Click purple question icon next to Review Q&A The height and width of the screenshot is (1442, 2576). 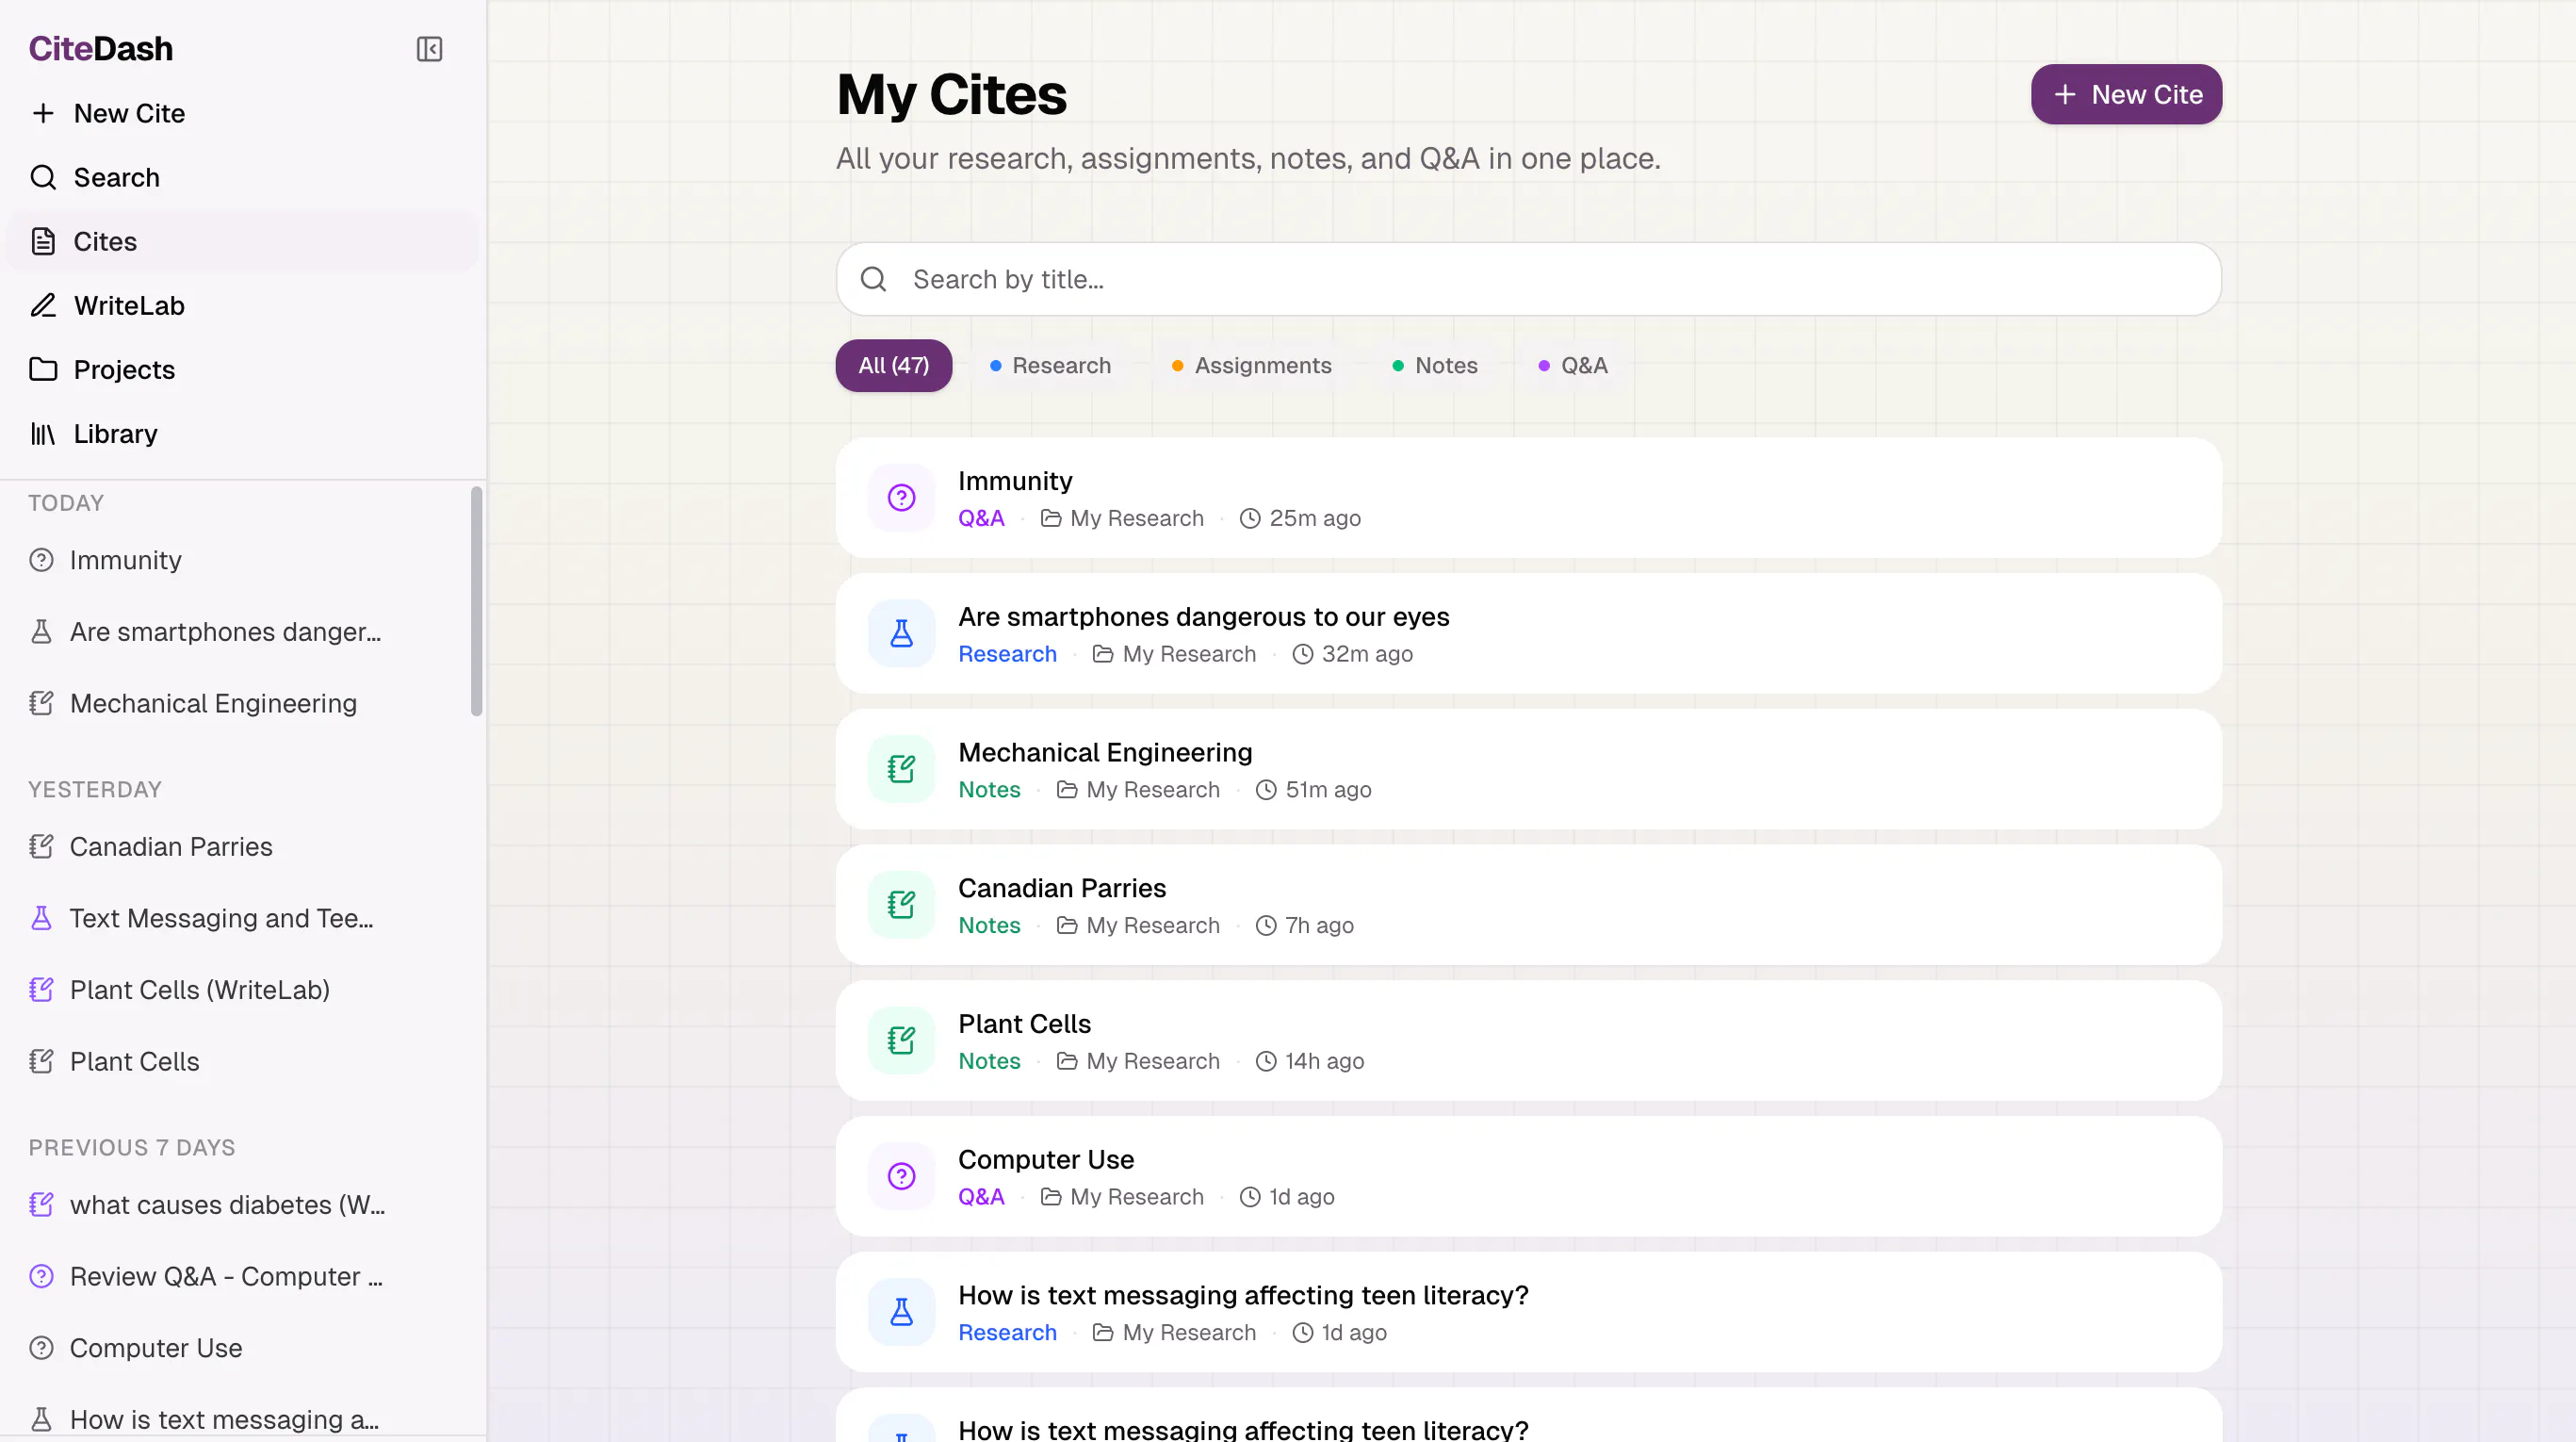click(x=41, y=1276)
